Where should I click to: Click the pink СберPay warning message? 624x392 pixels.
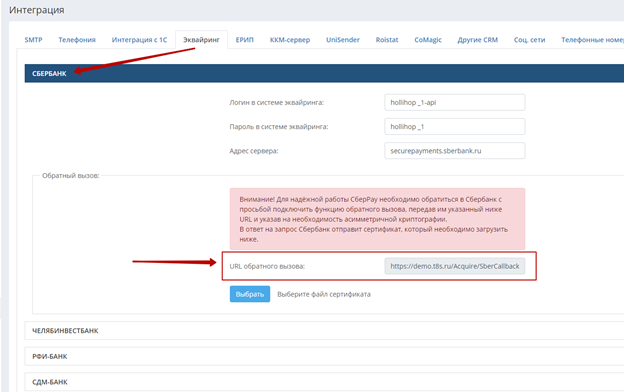(x=377, y=219)
